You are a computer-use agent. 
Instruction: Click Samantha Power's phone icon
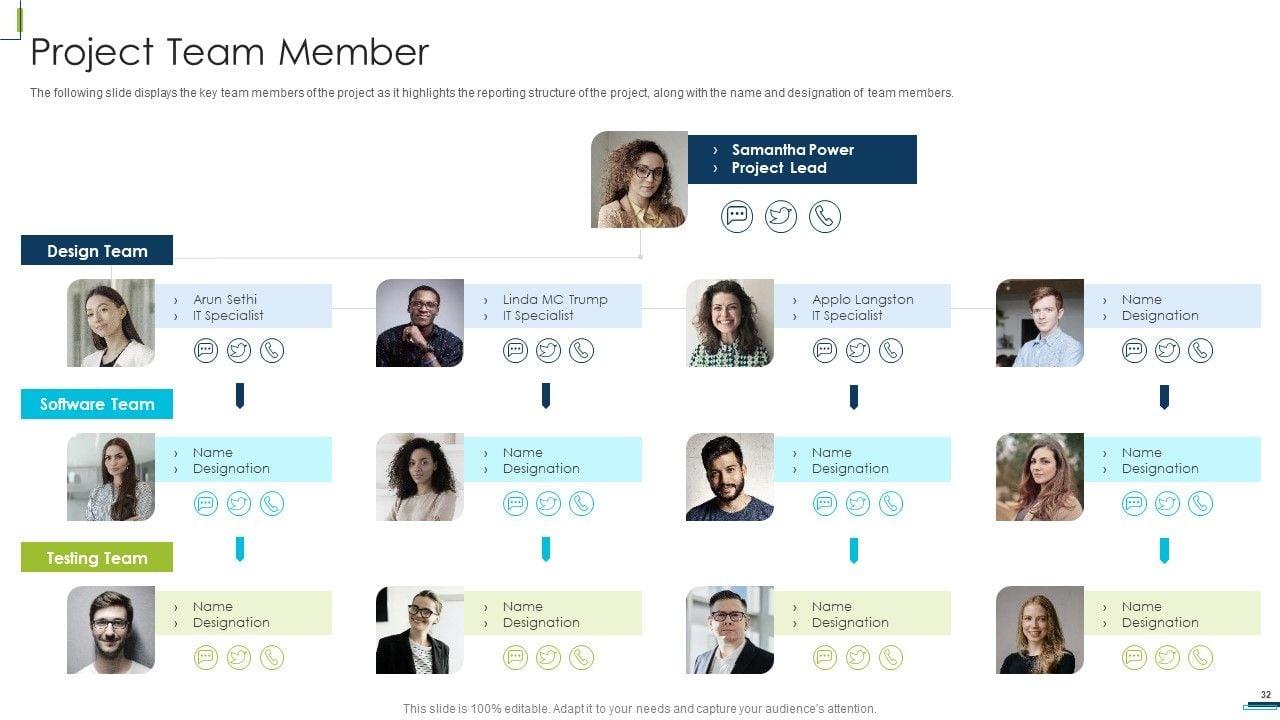click(825, 216)
